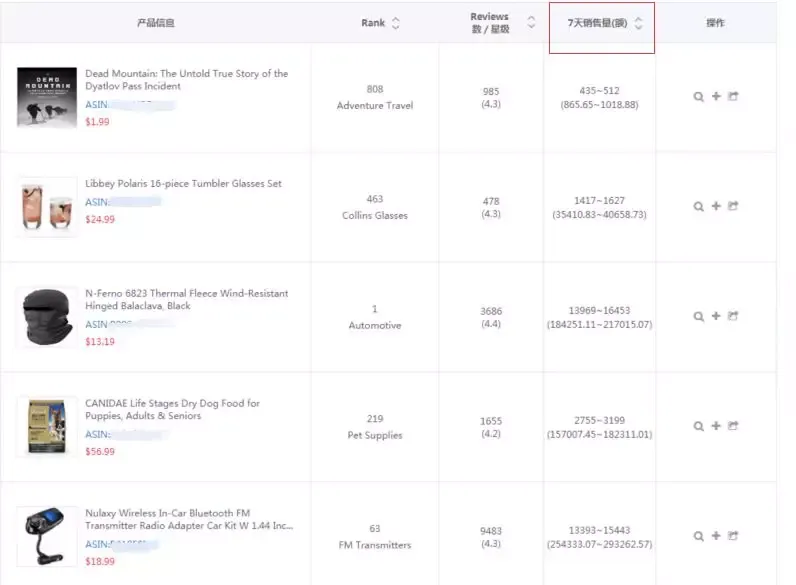Click the Dead Mountain book cover thumbnail

pos(46,97)
